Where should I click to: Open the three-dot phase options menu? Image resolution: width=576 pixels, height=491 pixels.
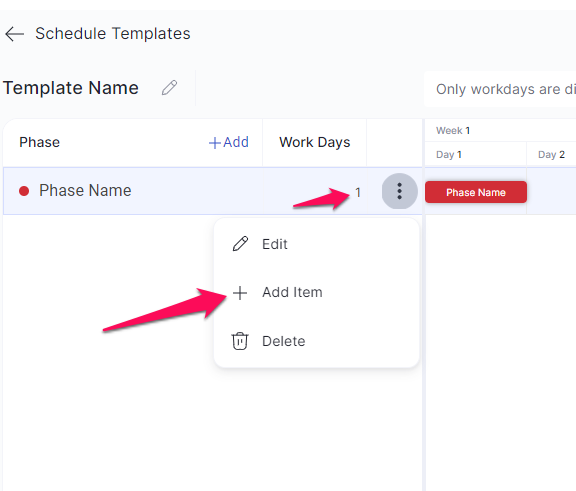pos(399,191)
